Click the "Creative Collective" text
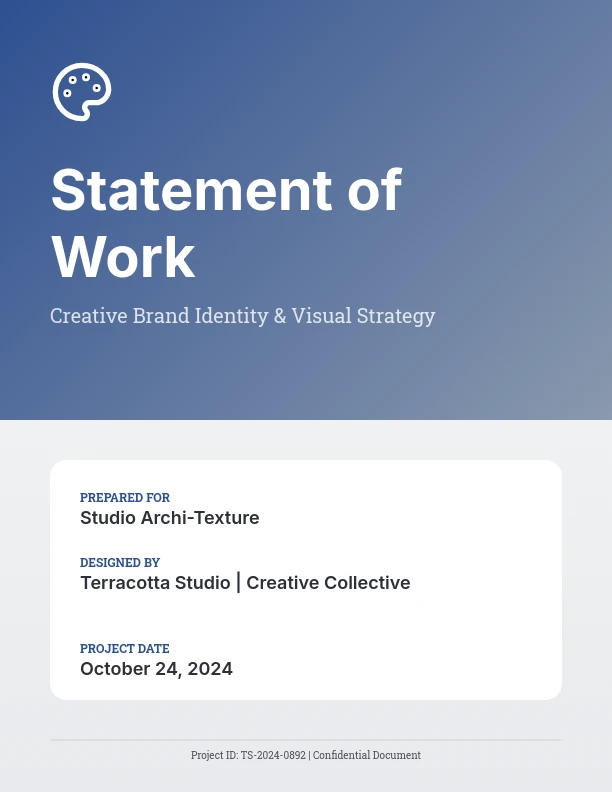Screen dimensions: 612x792 [328, 583]
